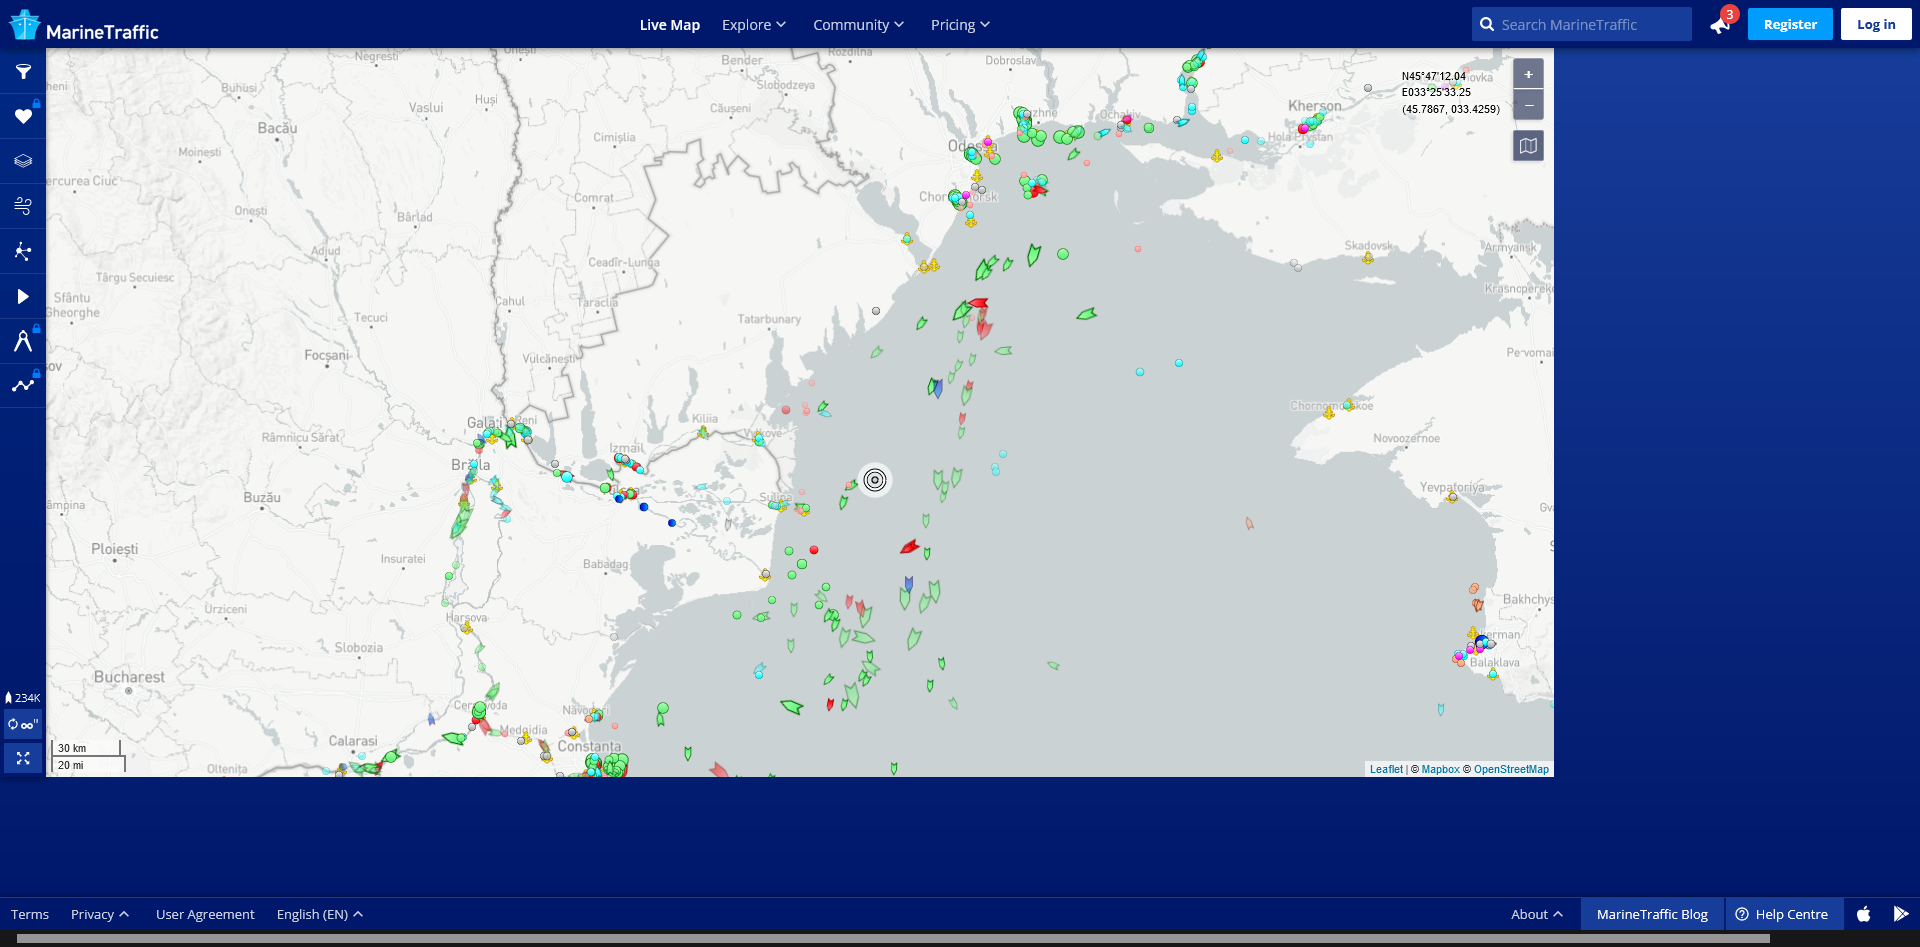Click the Bucharest city label on map

coord(129,677)
